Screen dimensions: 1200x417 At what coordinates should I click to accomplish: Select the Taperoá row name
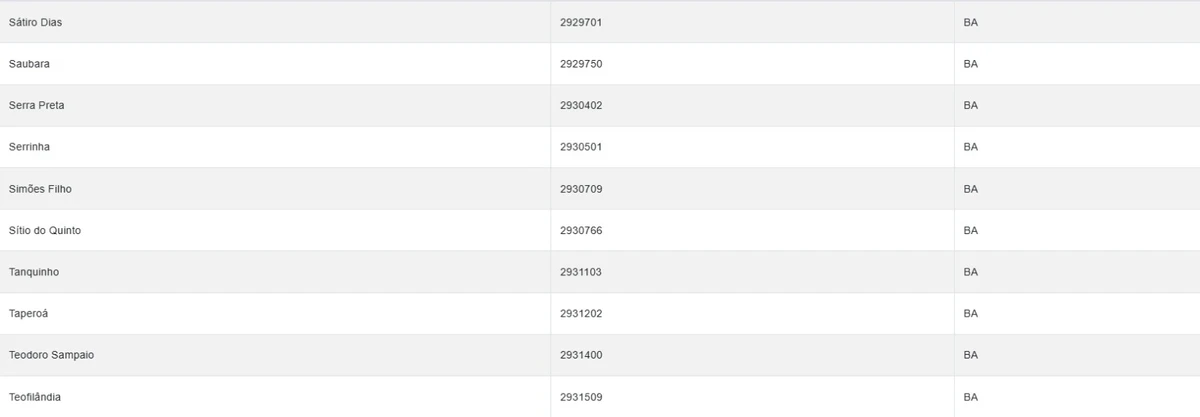(28, 314)
